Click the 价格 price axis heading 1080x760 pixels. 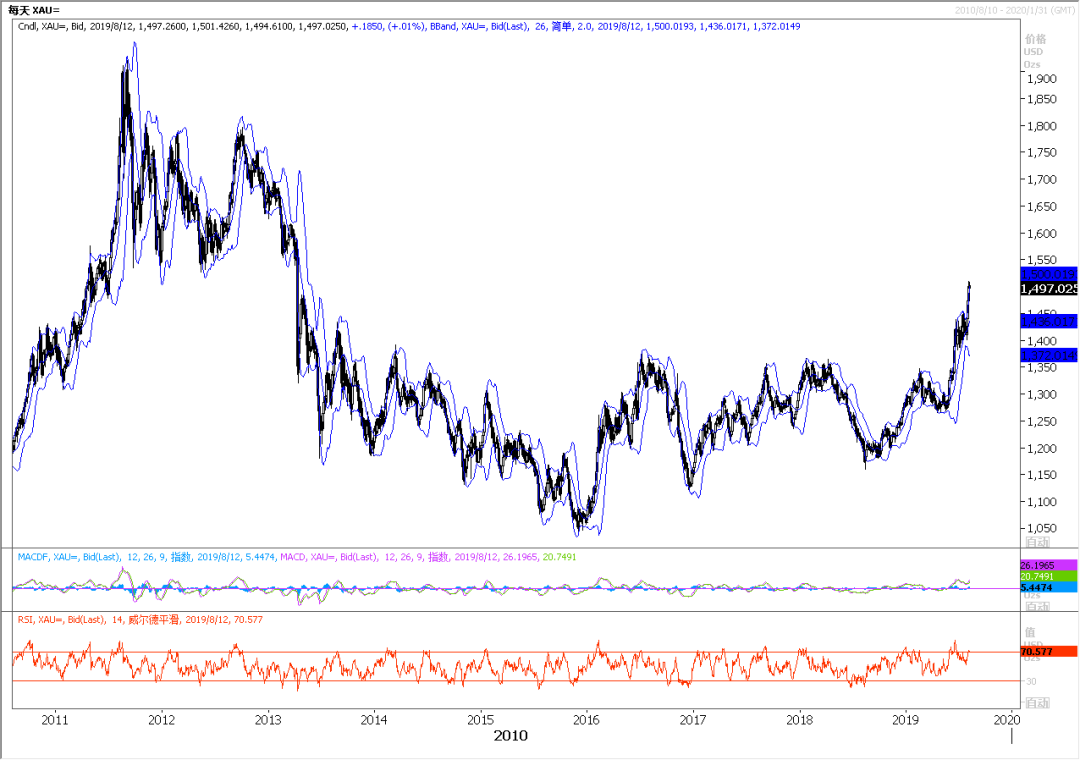(1035, 39)
